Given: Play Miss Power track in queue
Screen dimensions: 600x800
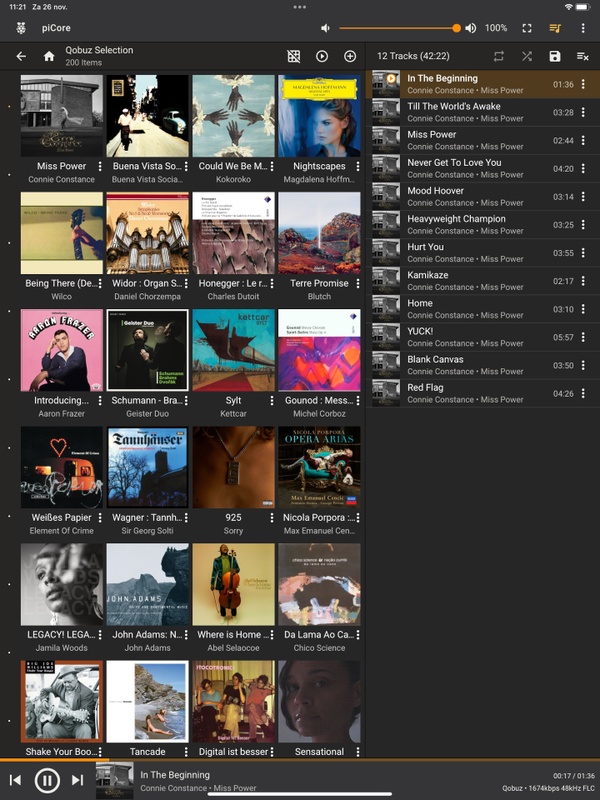Looking at the screenshot, I should point(483,140).
